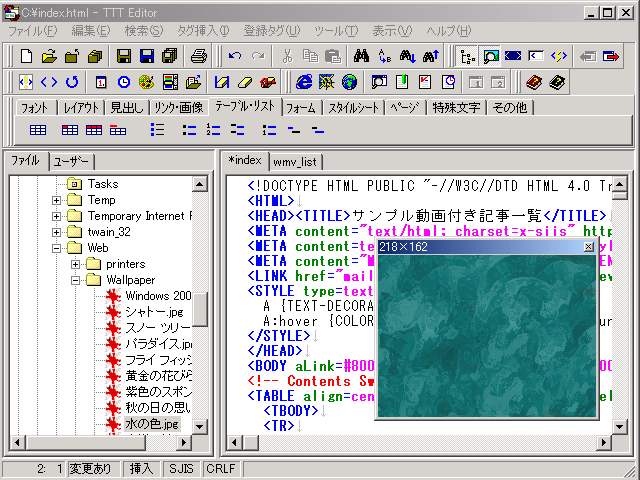This screenshot has width=640, height=480.
Task: Select the 水の色.jpg file
Action: click(152, 424)
